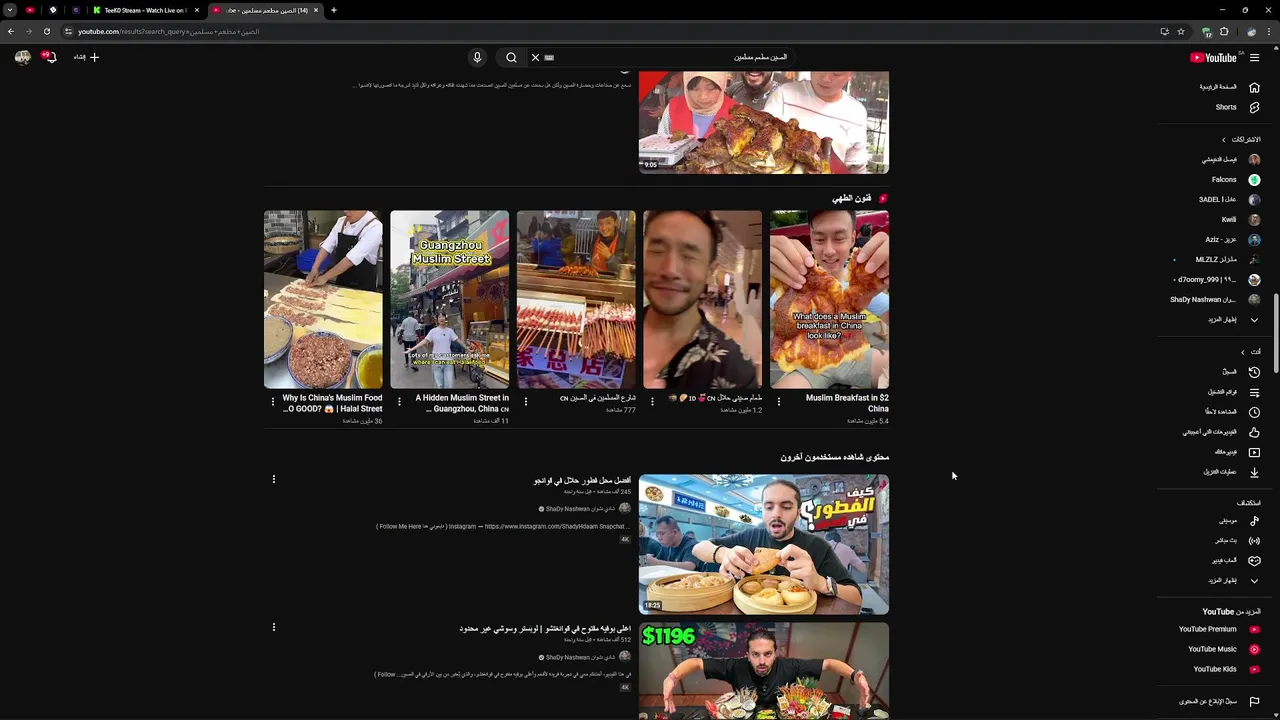Viewport: 1280px width, 720px height.
Task: Start voice search with microphone
Action: pyautogui.click(x=477, y=57)
